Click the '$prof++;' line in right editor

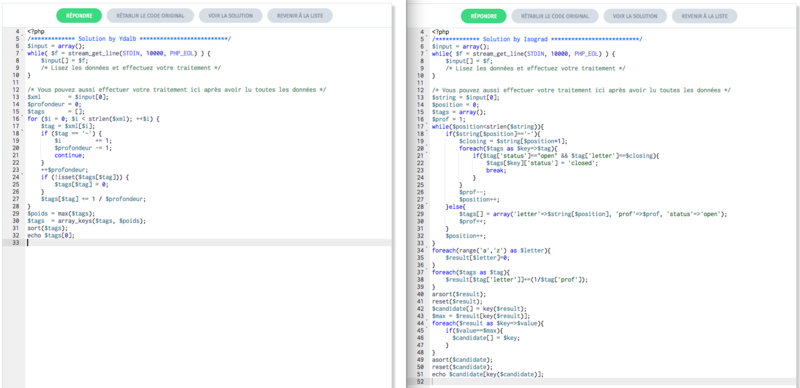pos(472,222)
